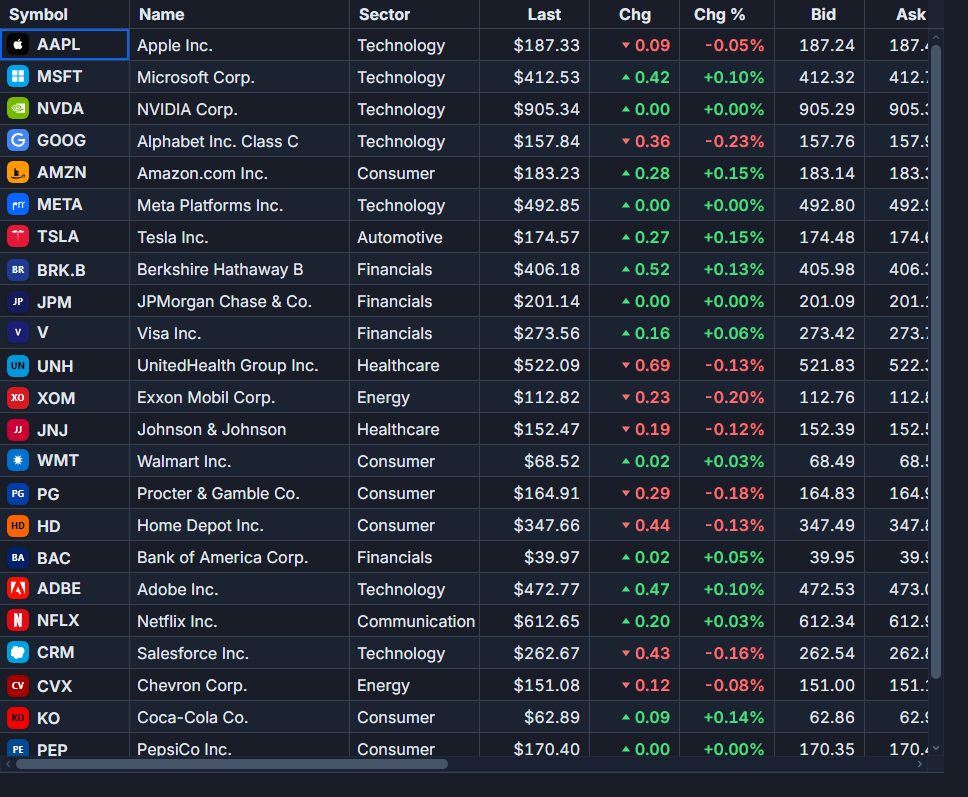Select the AAPL symbol cell

(65, 44)
